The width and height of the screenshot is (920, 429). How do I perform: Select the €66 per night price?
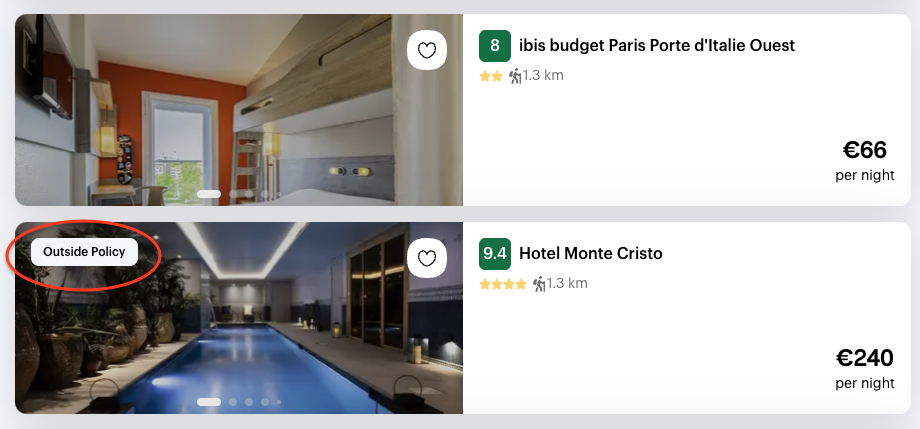point(865,151)
